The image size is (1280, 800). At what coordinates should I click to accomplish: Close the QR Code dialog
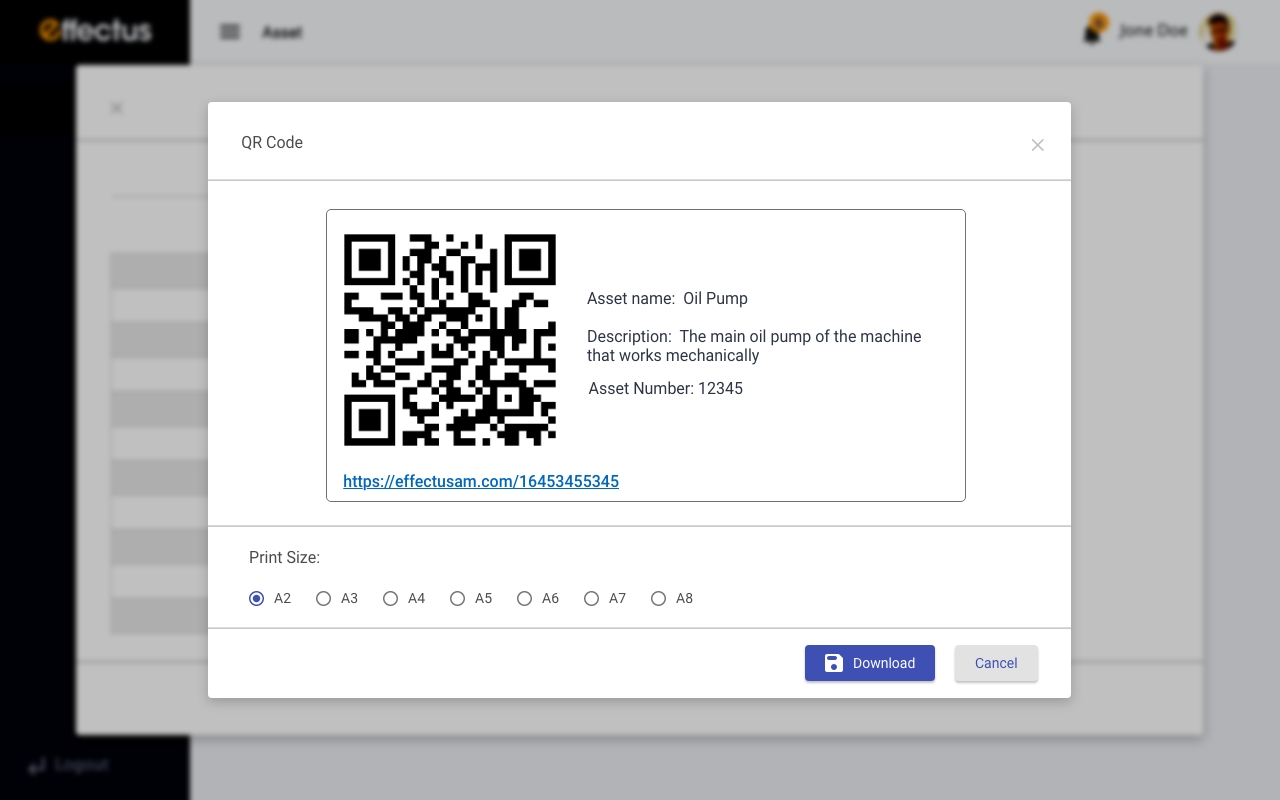coord(1037,145)
